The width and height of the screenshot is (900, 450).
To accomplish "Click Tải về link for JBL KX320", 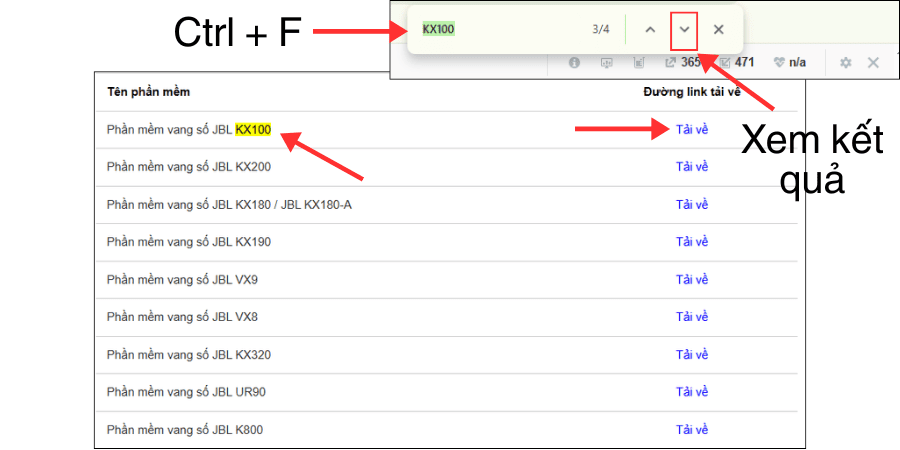I will click(692, 355).
